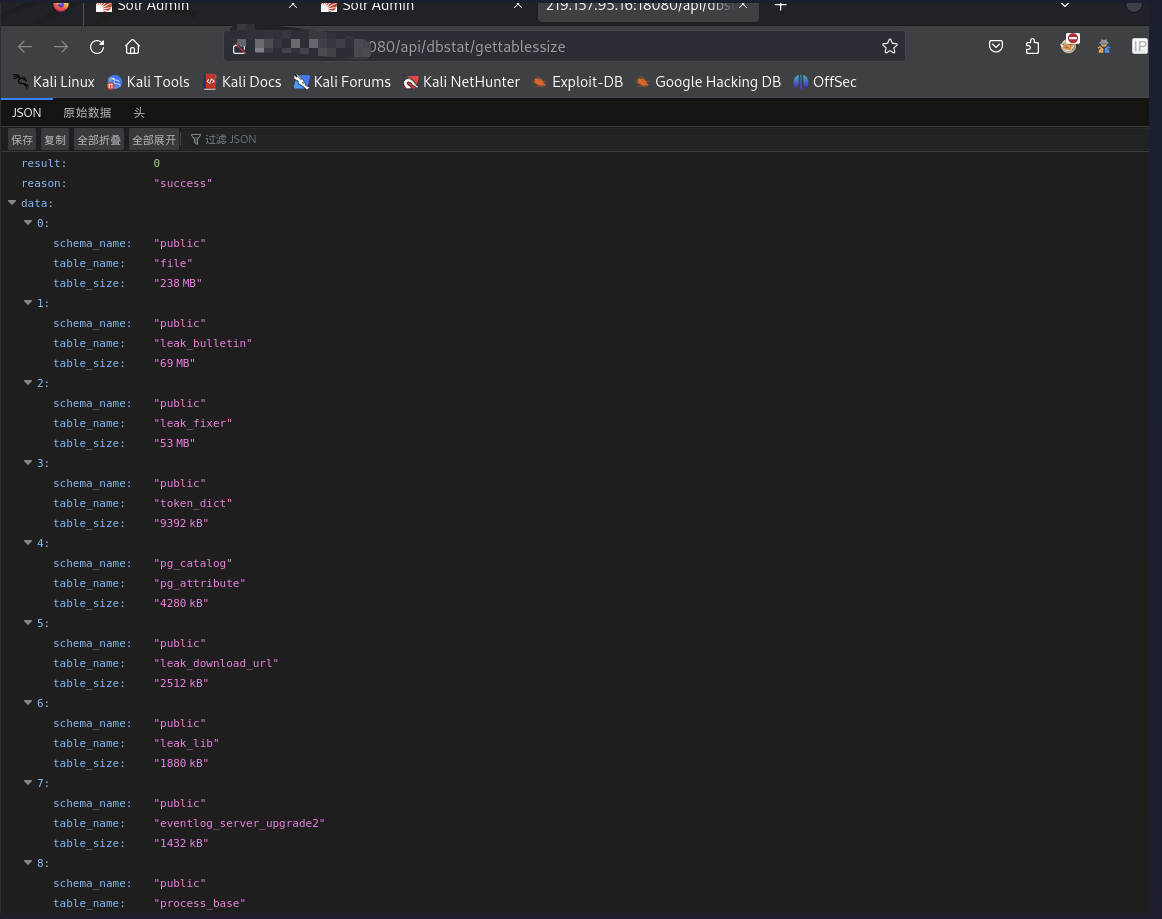
Task: Select the "success" reason value
Action: [183, 183]
